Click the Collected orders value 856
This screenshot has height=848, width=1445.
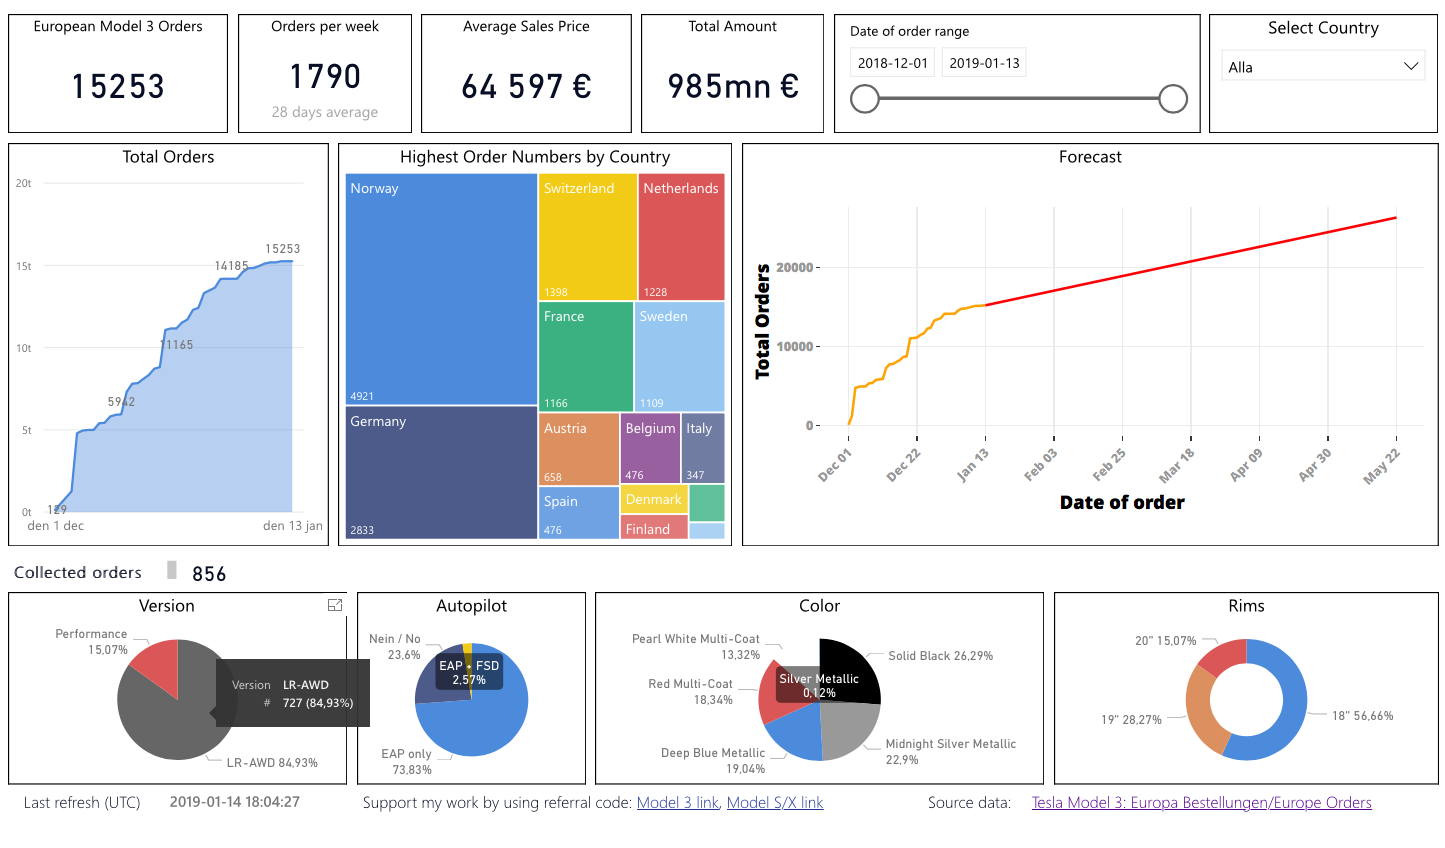(x=209, y=574)
